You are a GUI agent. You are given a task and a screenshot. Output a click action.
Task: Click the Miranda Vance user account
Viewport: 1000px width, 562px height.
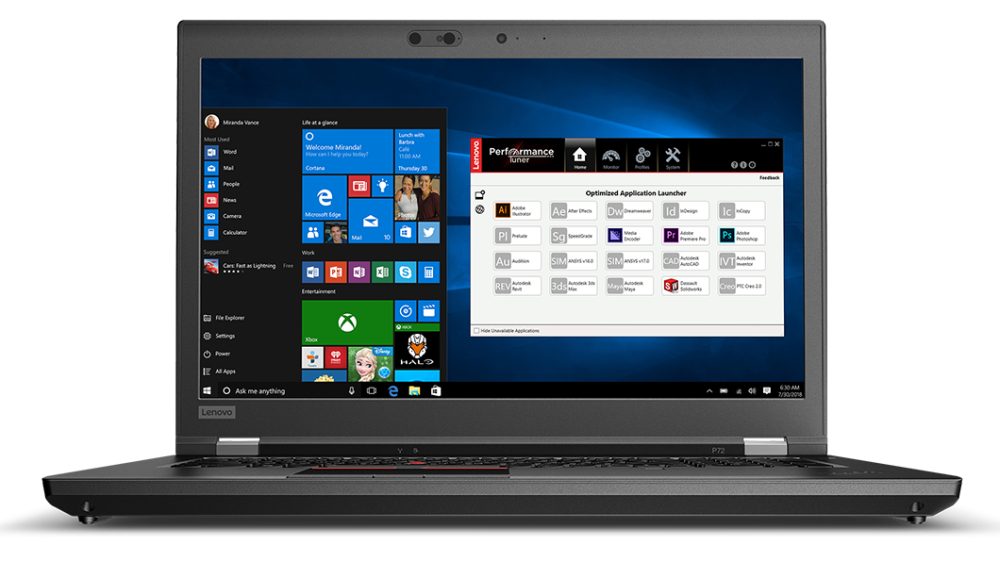pos(232,122)
